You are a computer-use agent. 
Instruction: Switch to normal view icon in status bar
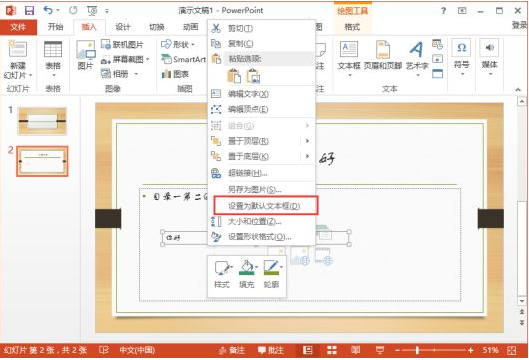pos(307,350)
